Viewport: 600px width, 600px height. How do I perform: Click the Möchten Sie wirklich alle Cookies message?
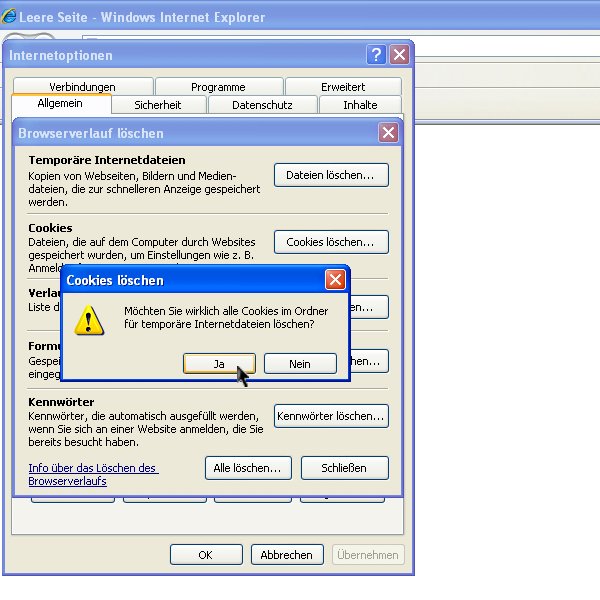[226, 317]
